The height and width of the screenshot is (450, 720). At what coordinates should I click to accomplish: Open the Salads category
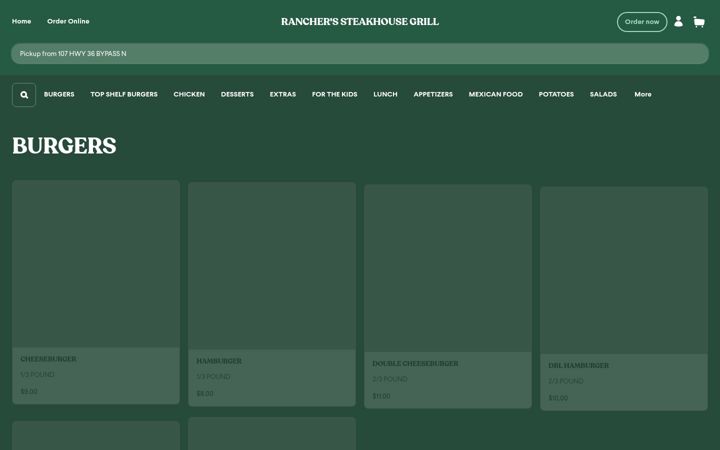pos(603,95)
